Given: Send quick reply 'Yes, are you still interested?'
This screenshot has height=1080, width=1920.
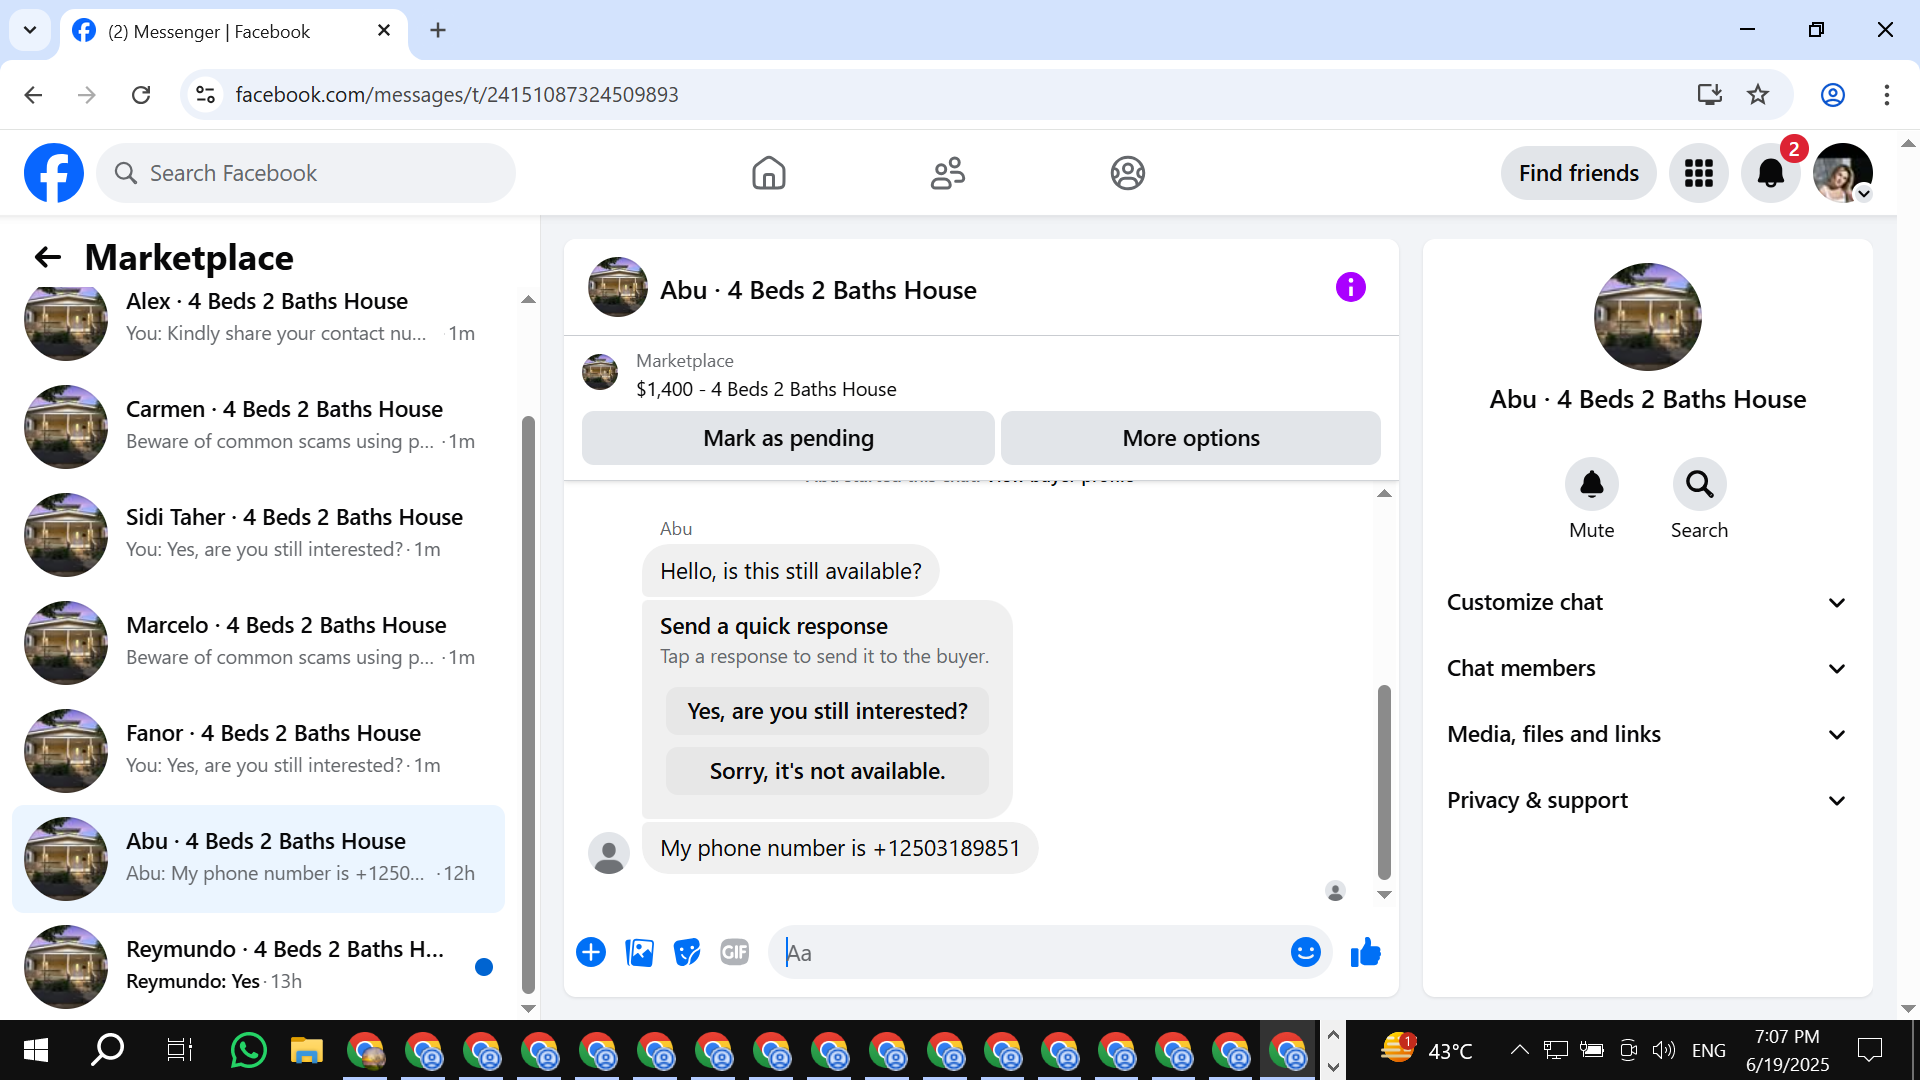Looking at the screenshot, I should pos(827,711).
